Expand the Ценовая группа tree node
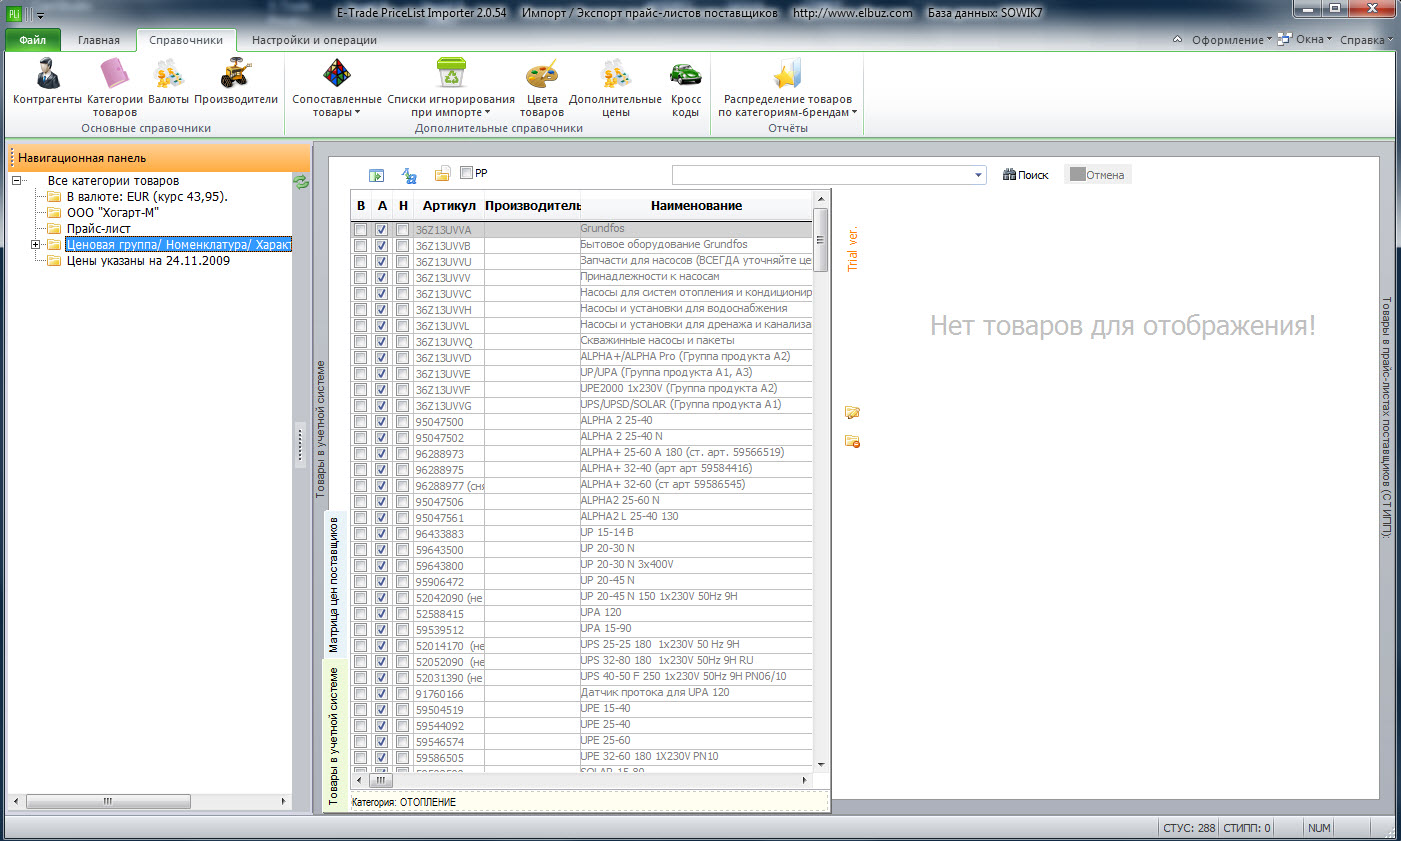 coord(36,245)
